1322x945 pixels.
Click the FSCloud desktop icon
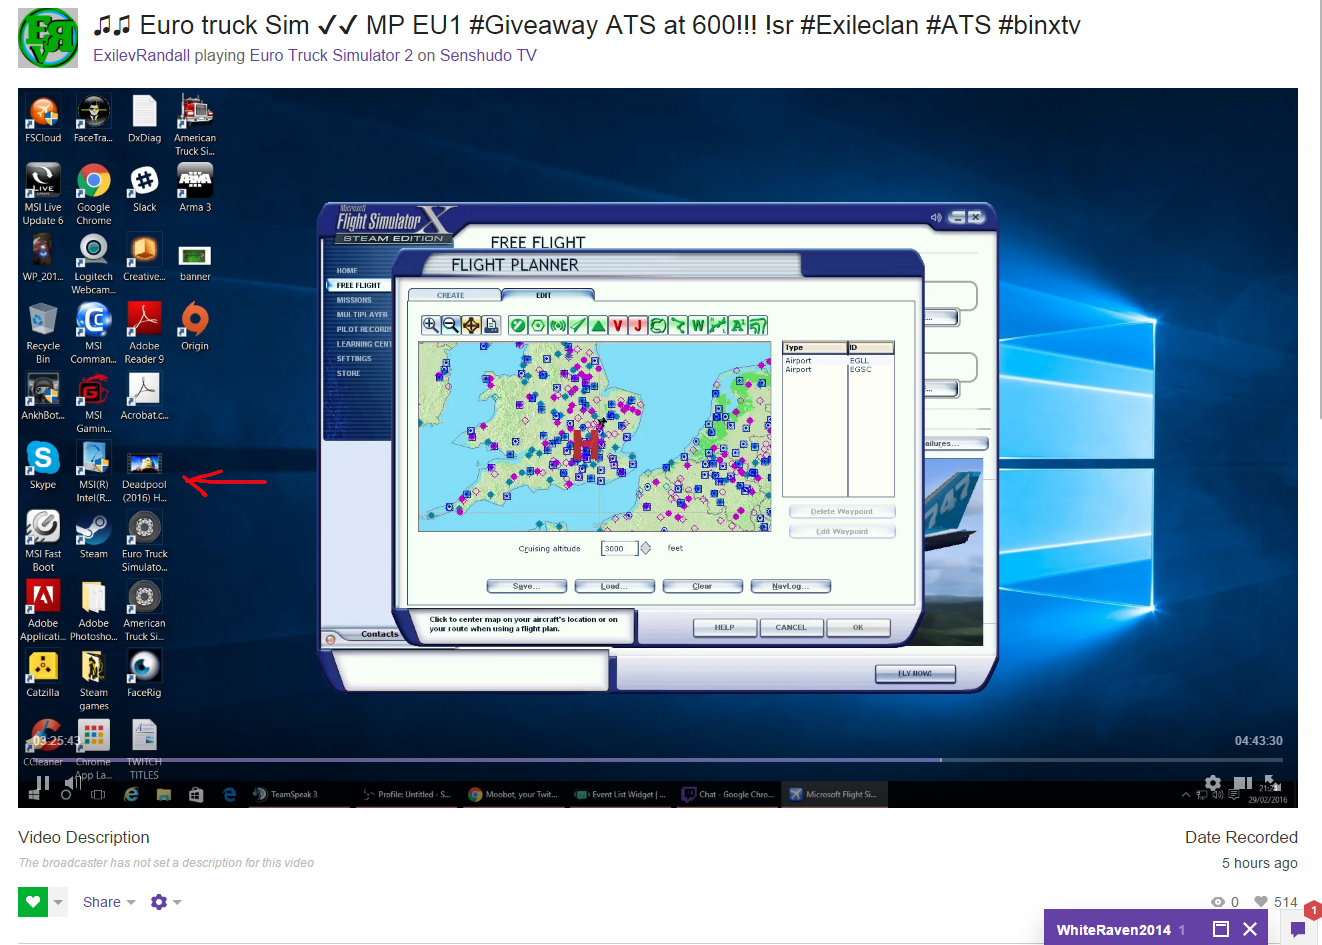[43, 120]
